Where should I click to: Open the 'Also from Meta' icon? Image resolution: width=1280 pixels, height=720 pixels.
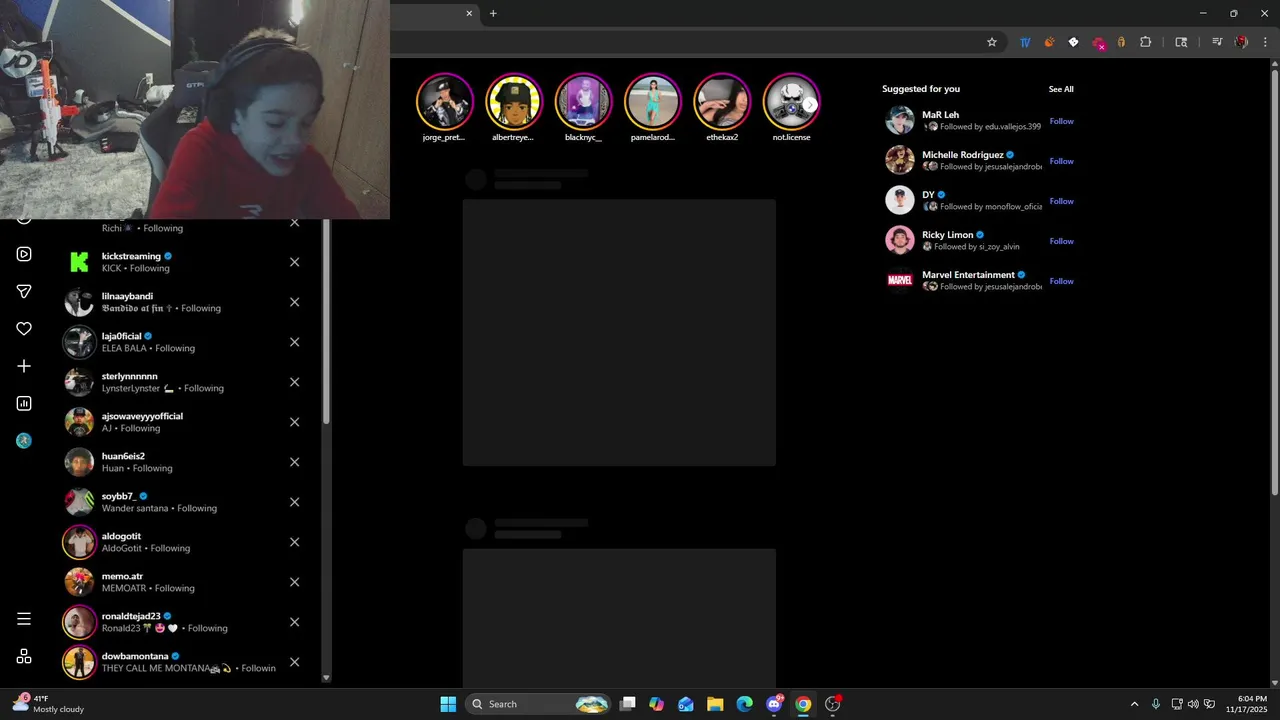pyautogui.click(x=24, y=656)
